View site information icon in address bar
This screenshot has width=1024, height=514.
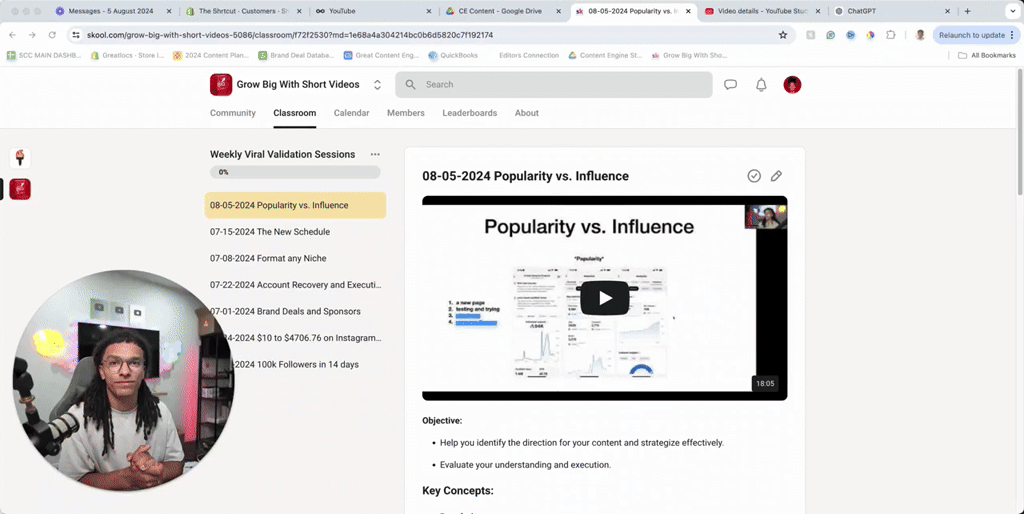click(x=76, y=35)
